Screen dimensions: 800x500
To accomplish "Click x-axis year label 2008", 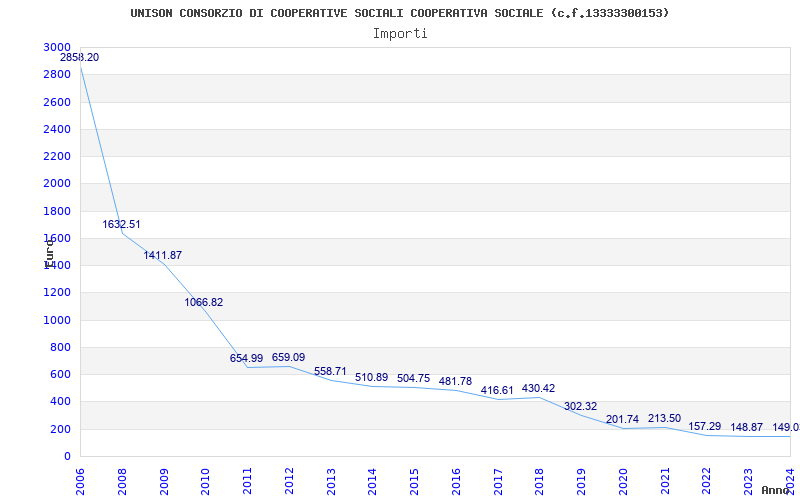I will 122,482.
